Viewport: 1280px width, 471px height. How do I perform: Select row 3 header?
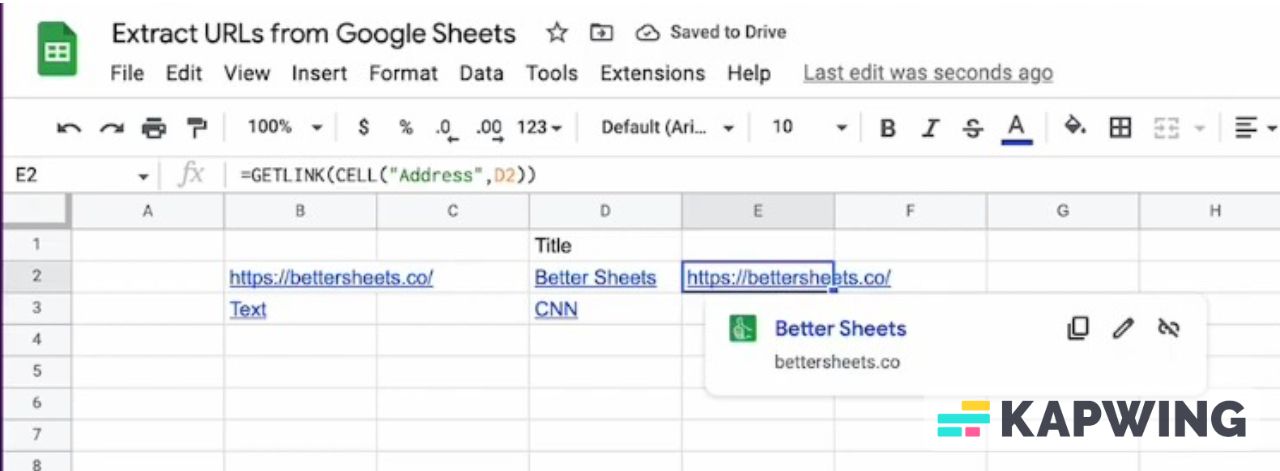coord(37,309)
